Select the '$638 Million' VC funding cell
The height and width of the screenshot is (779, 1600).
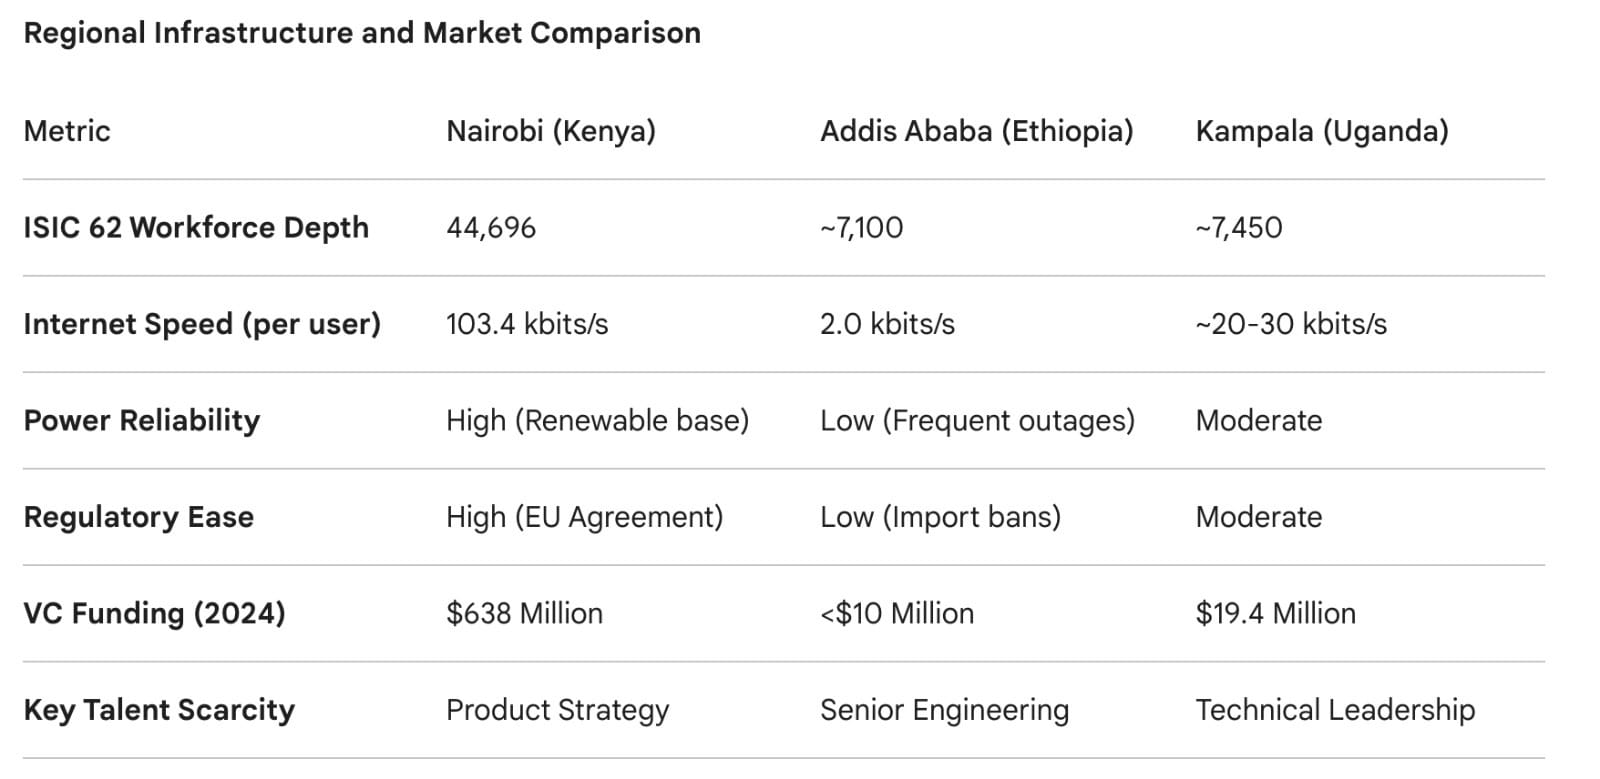coord(524,613)
